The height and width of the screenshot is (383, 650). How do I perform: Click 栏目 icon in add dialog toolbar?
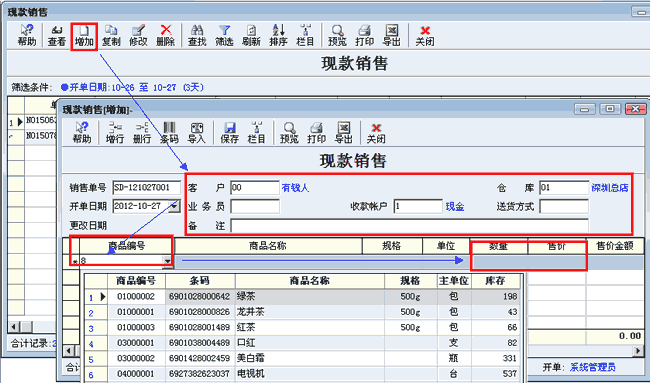(x=256, y=133)
